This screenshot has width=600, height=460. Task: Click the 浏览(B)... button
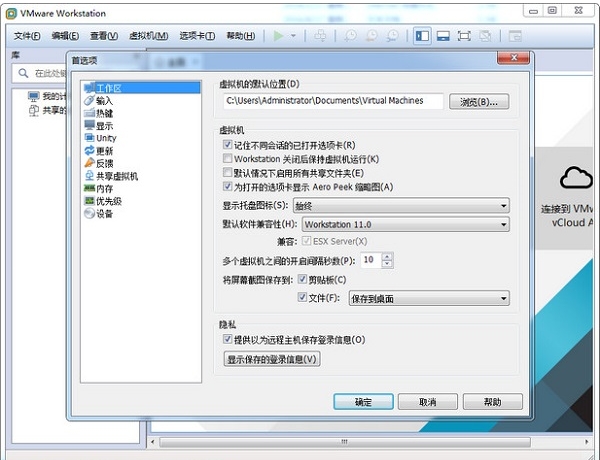(479, 102)
